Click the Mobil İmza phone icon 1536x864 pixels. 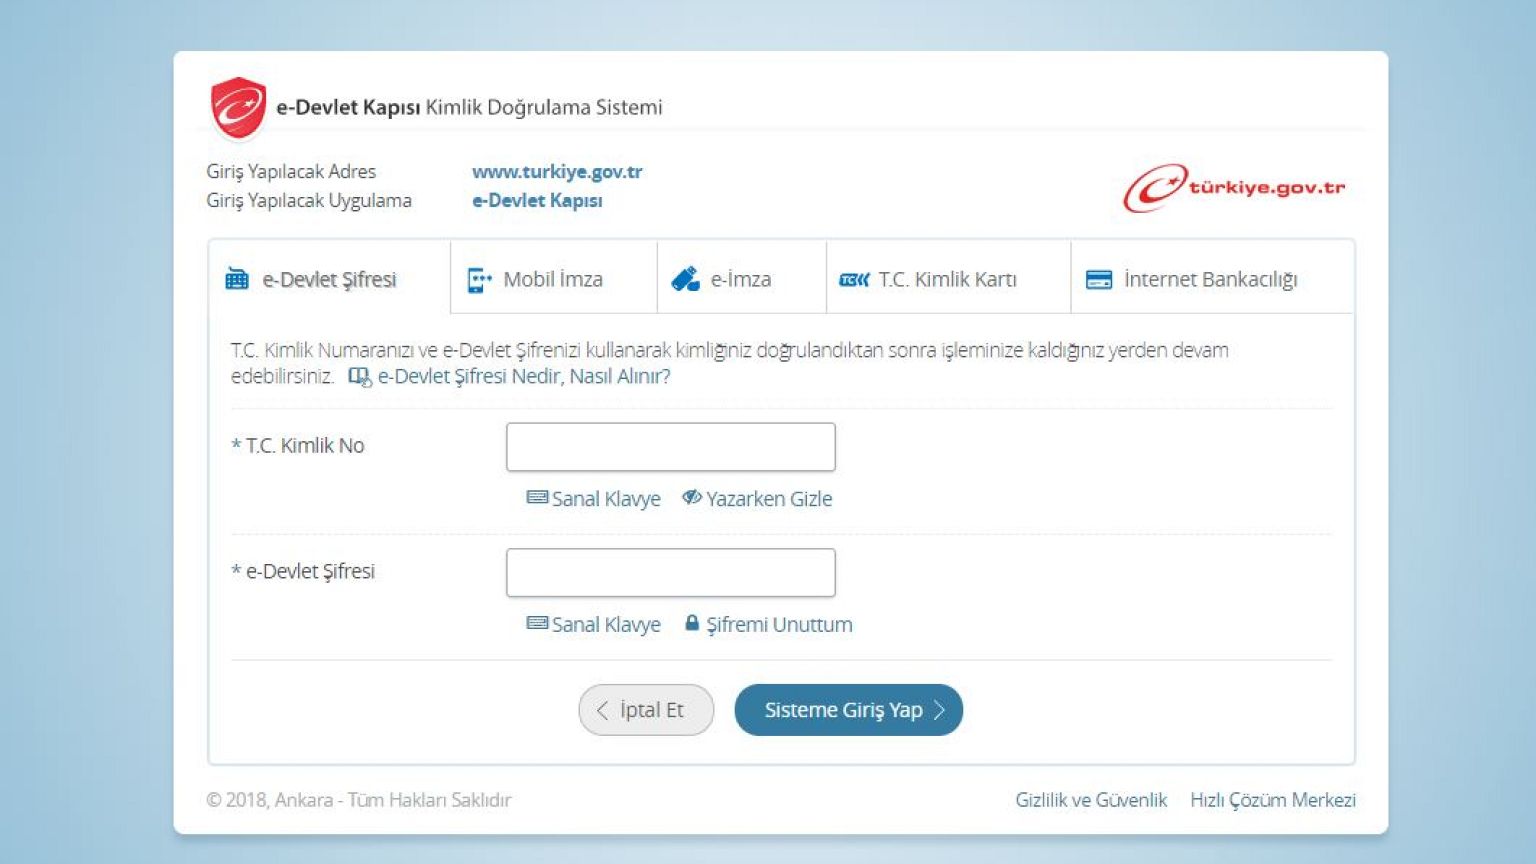pos(479,280)
